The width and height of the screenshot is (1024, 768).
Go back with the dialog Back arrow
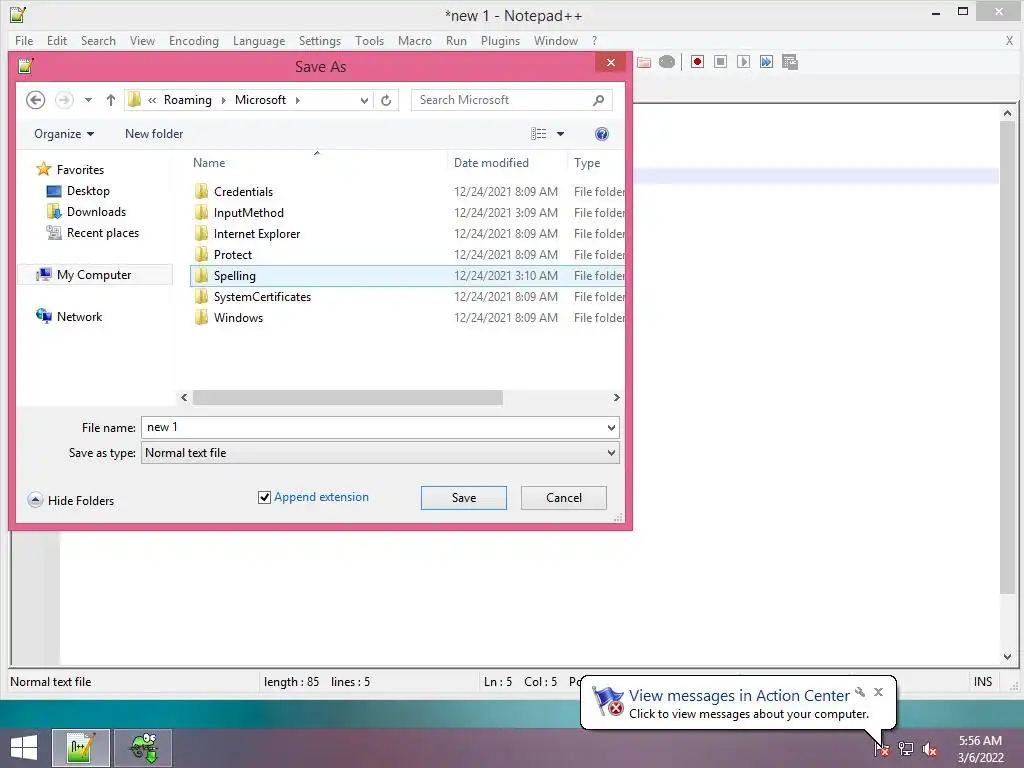click(x=35, y=100)
